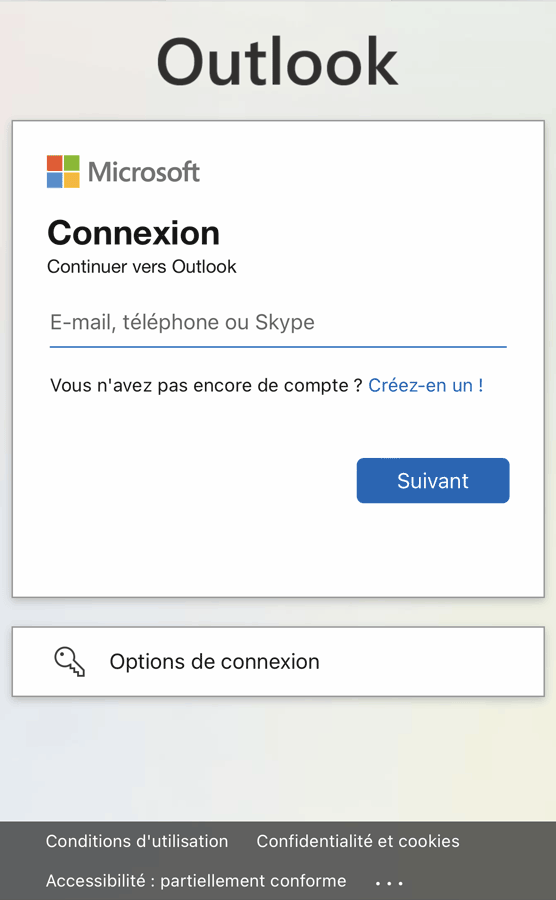
Task: Open Accessibilité : partiellement conforme link
Action: (x=196, y=880)
